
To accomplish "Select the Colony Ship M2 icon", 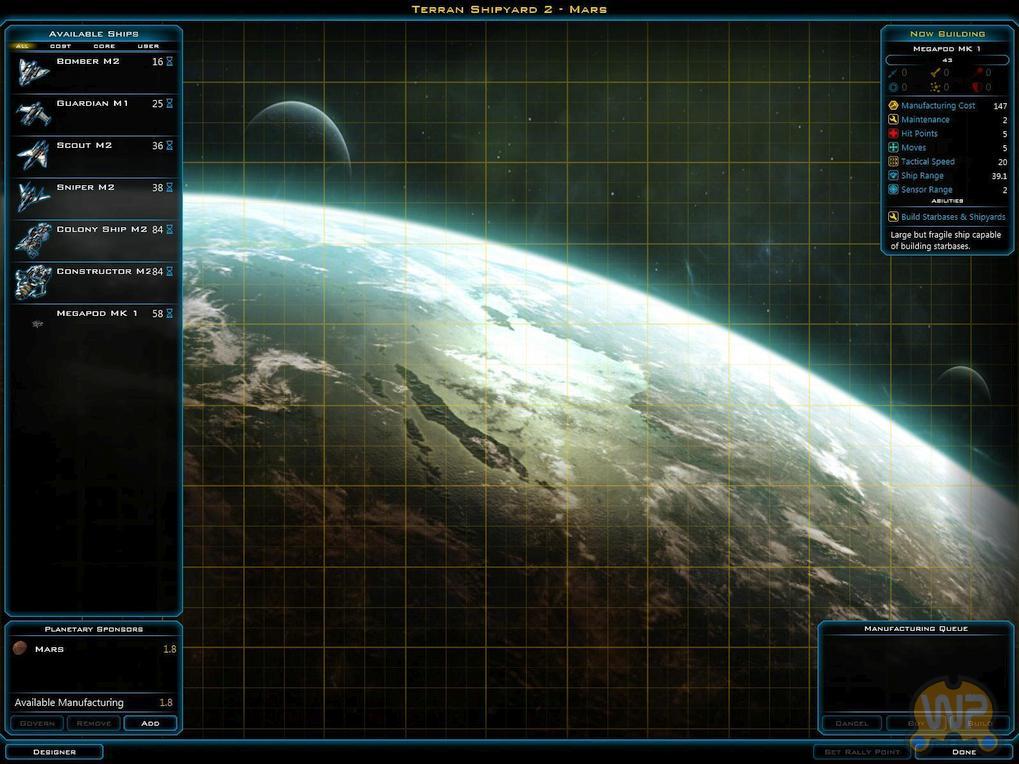I will [x=33, y=240].
